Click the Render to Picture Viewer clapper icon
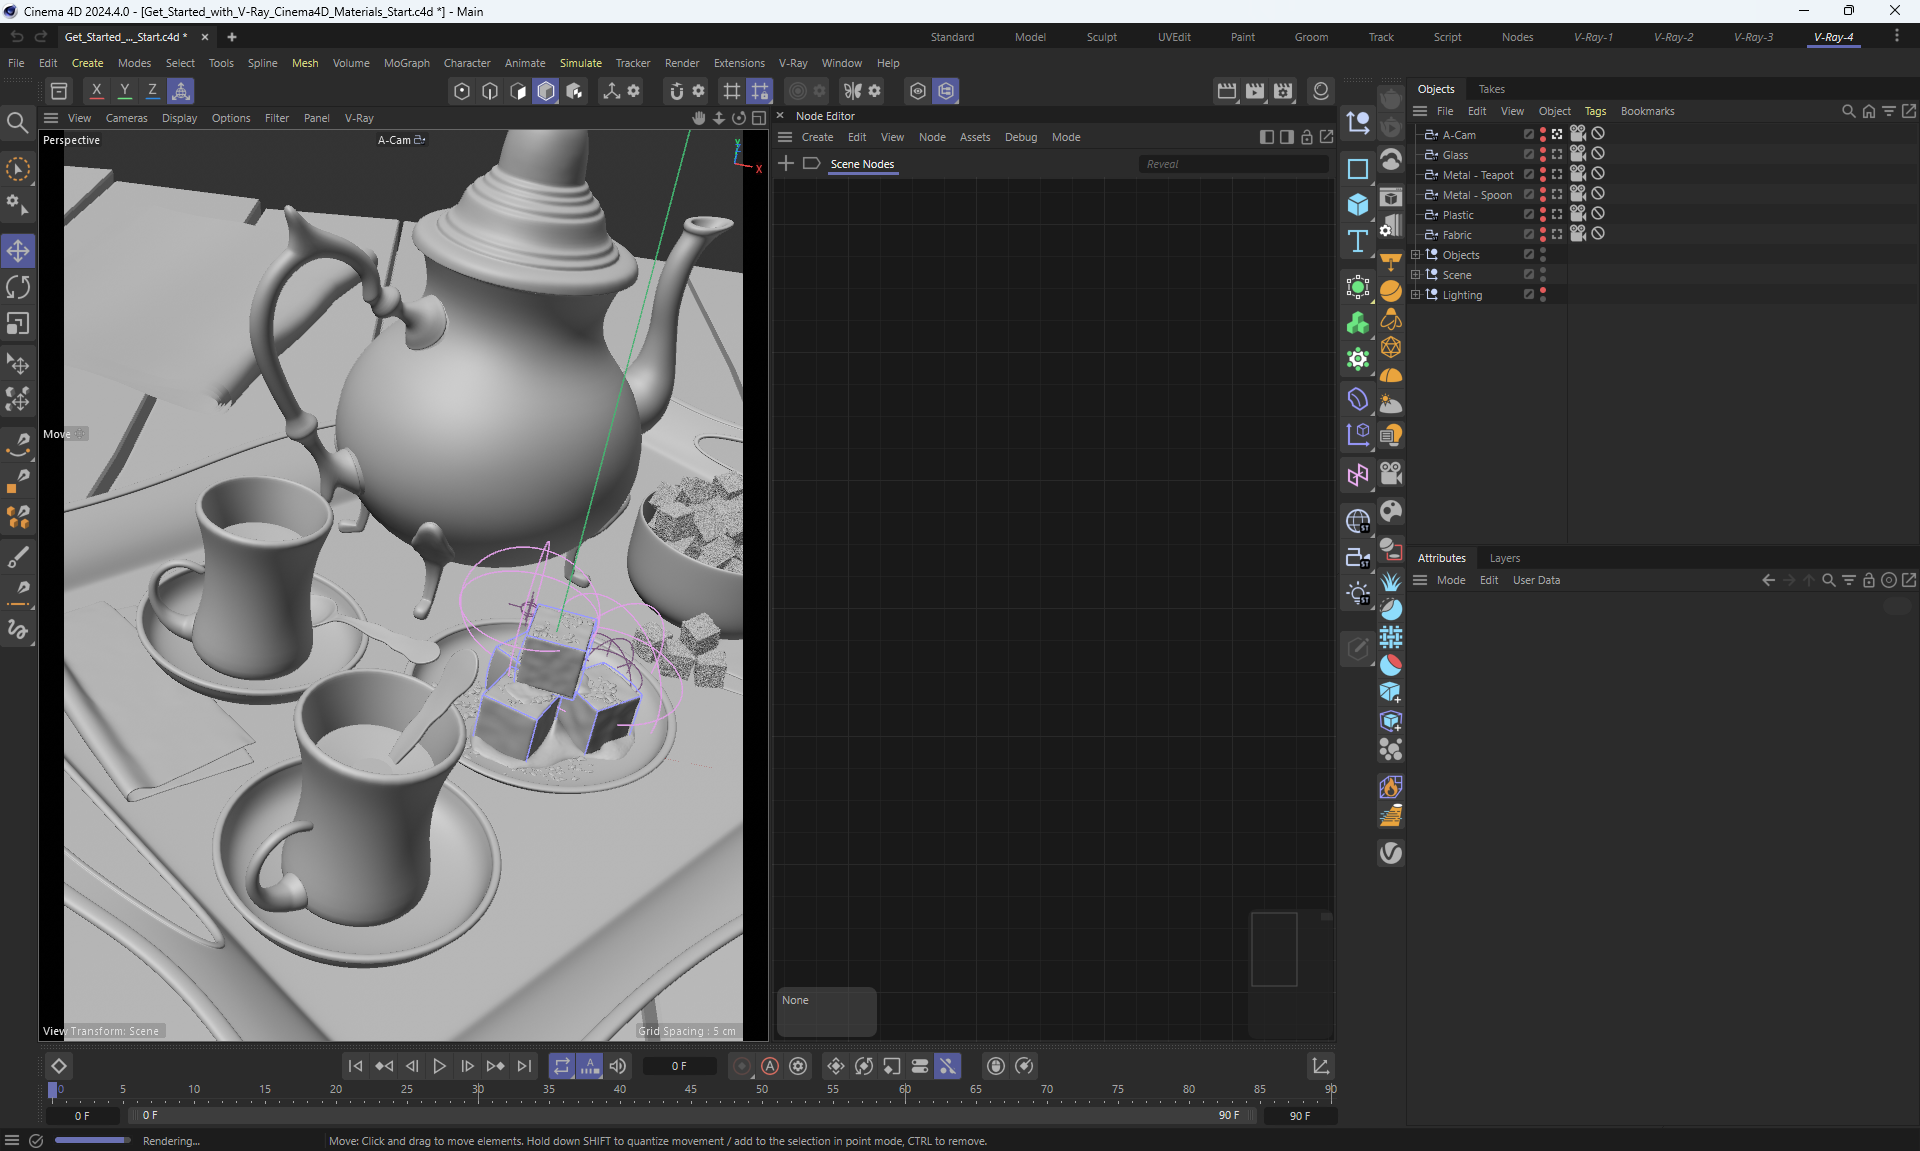Screen dimensions: 1920x1151 tap(1255, 91)
